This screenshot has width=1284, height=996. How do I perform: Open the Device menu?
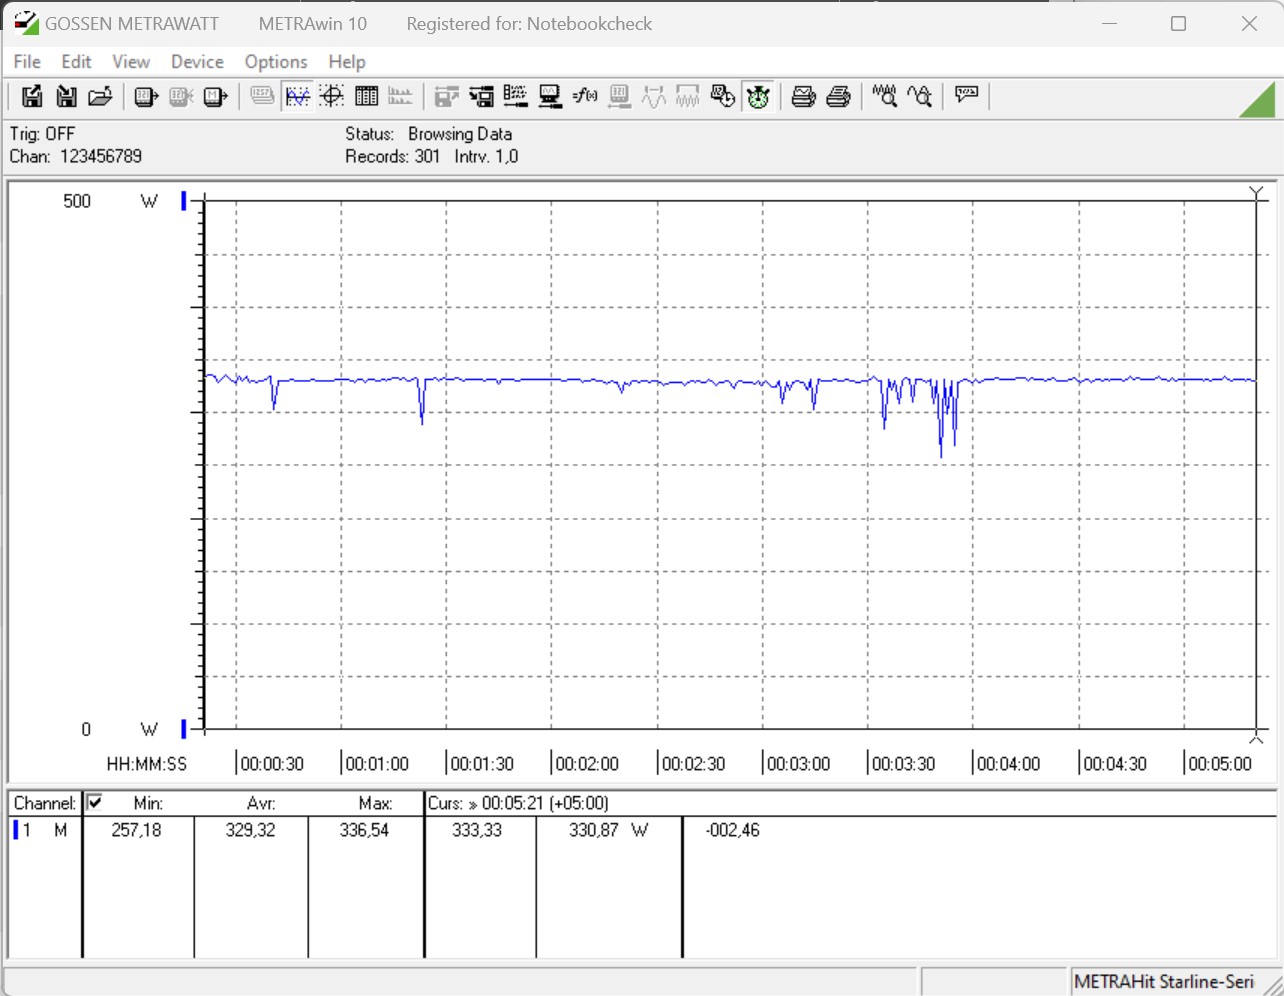[197, 62]
